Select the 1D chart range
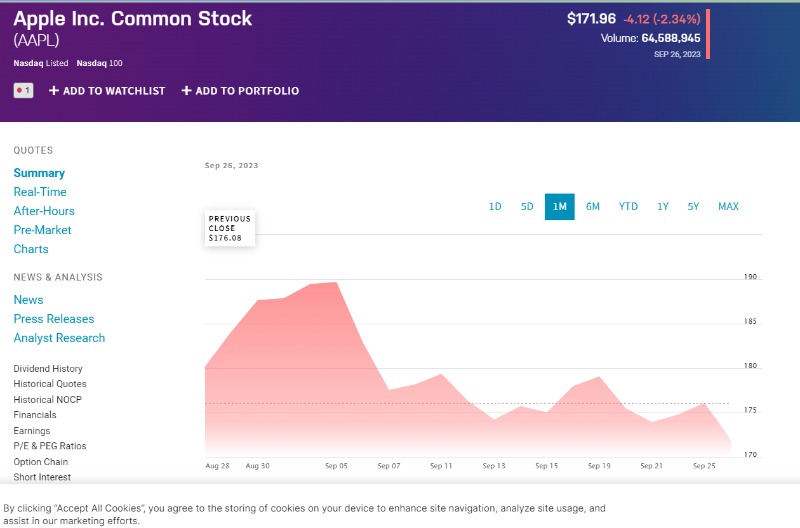The image size is (800, 528). pyautogui.click(x=495, y=207)
